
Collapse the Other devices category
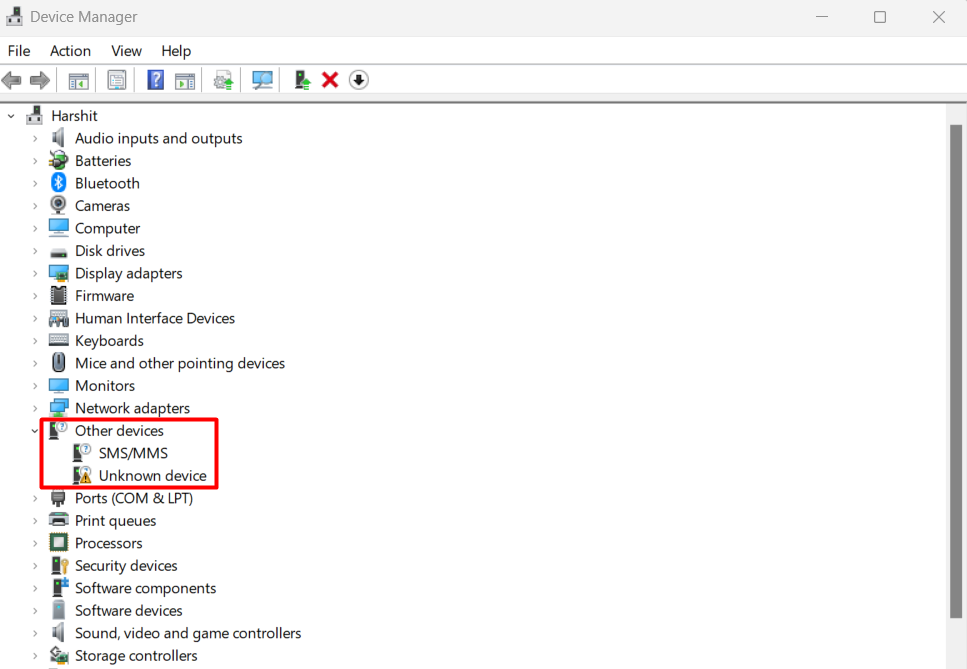coord(35,431)
